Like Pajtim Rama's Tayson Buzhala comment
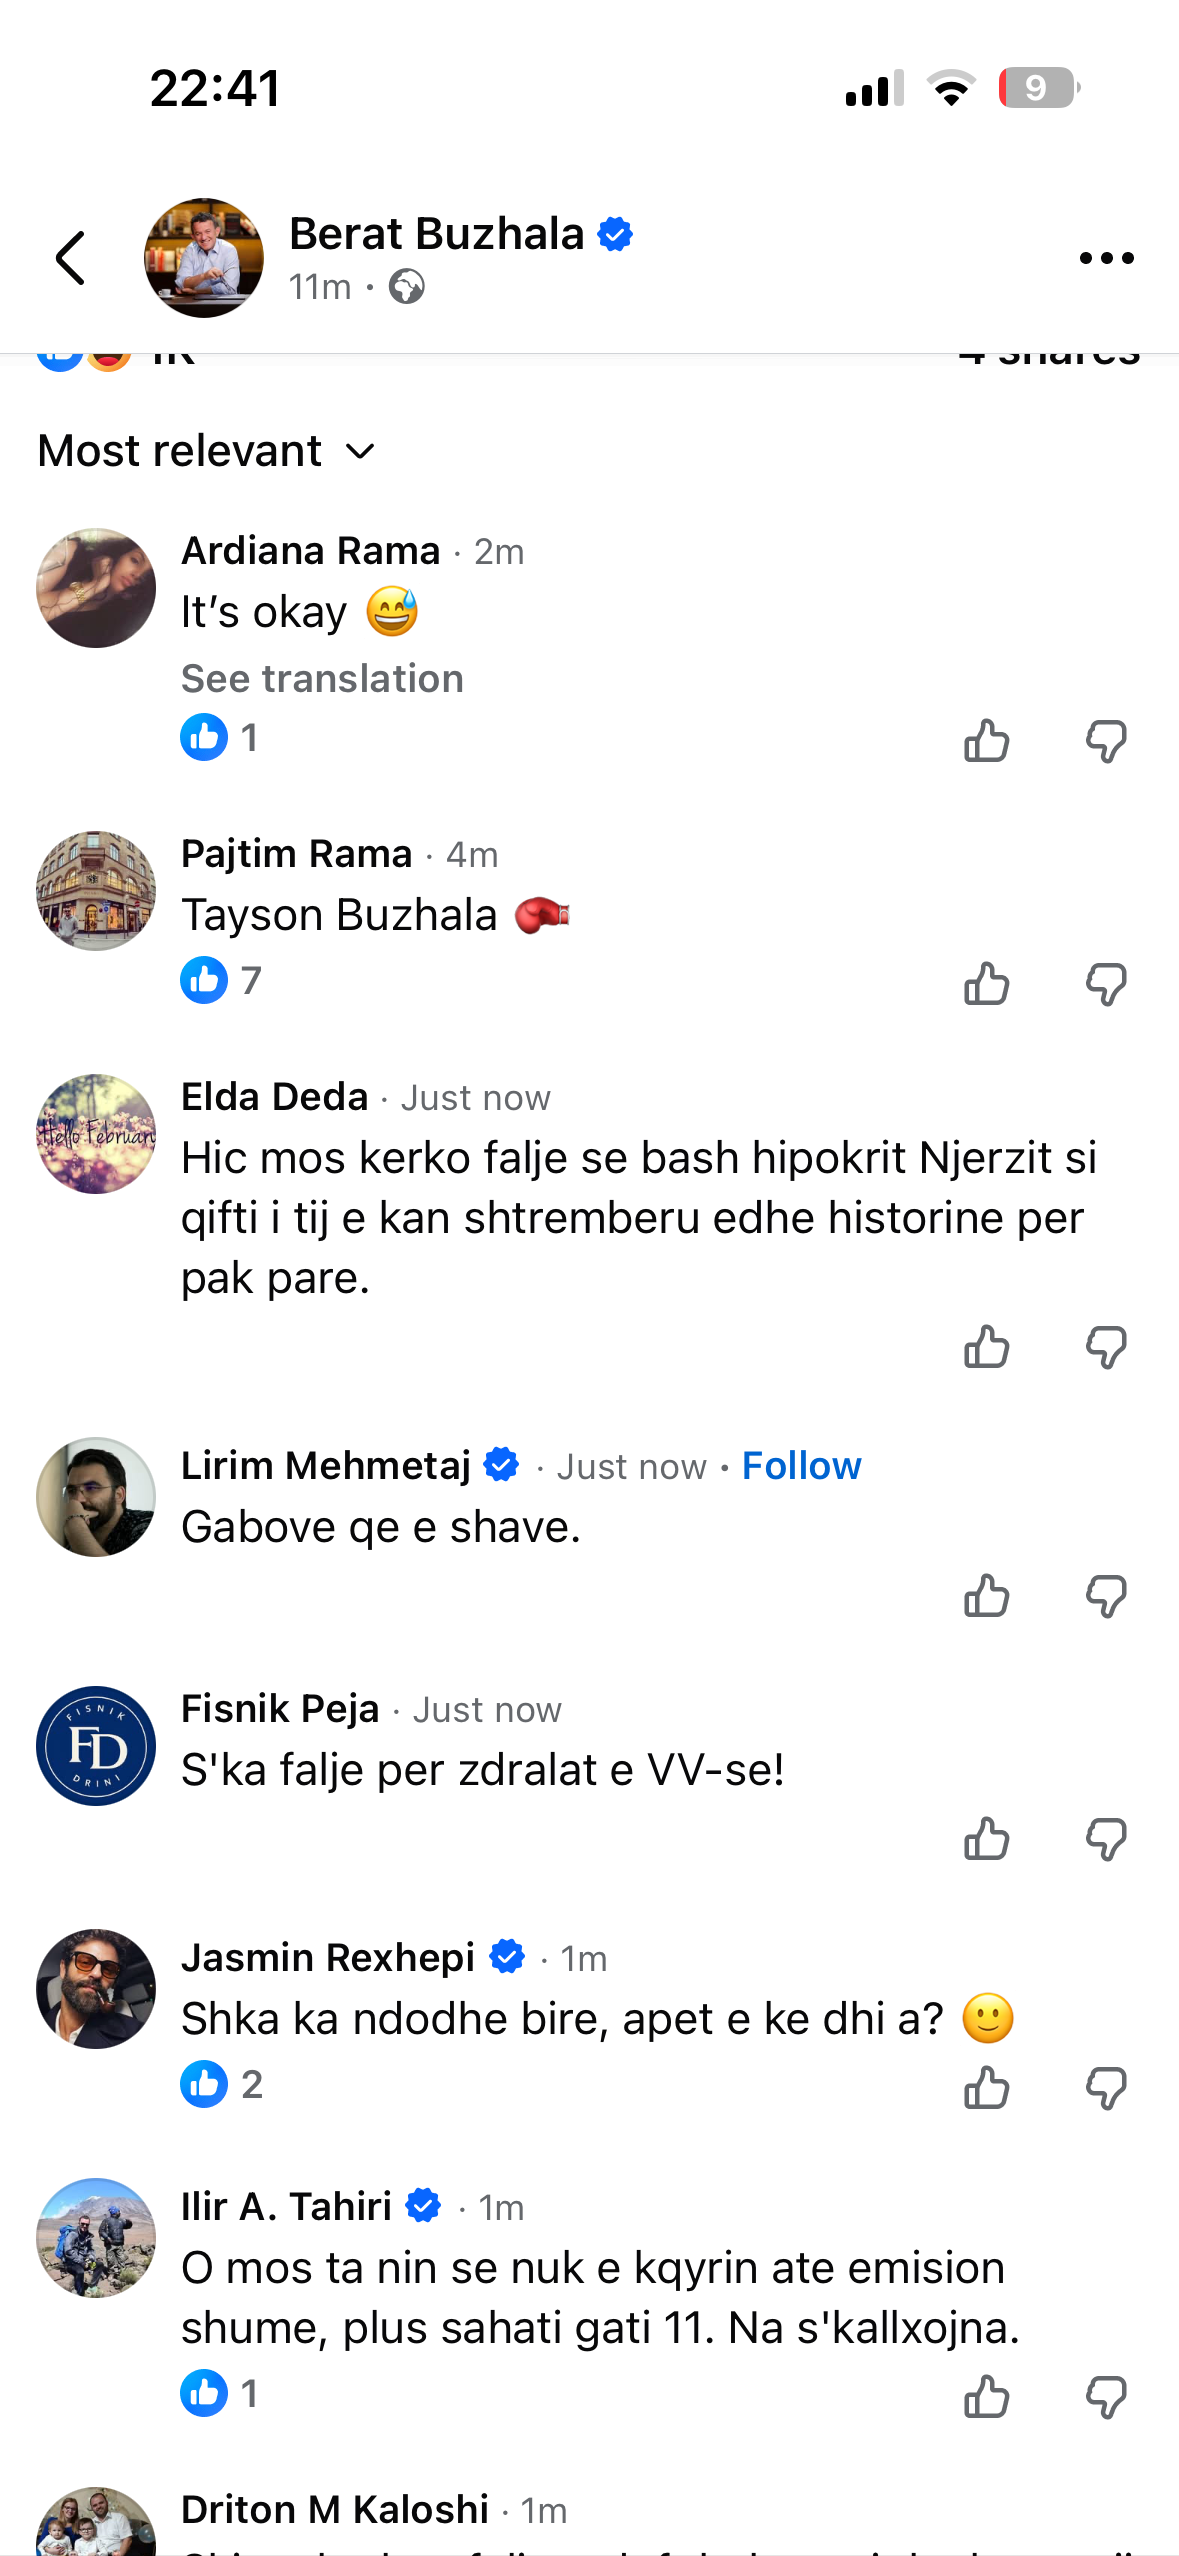Viewport: 1179px width, 2556px height. pyautogui.click(x=986, y=984)
